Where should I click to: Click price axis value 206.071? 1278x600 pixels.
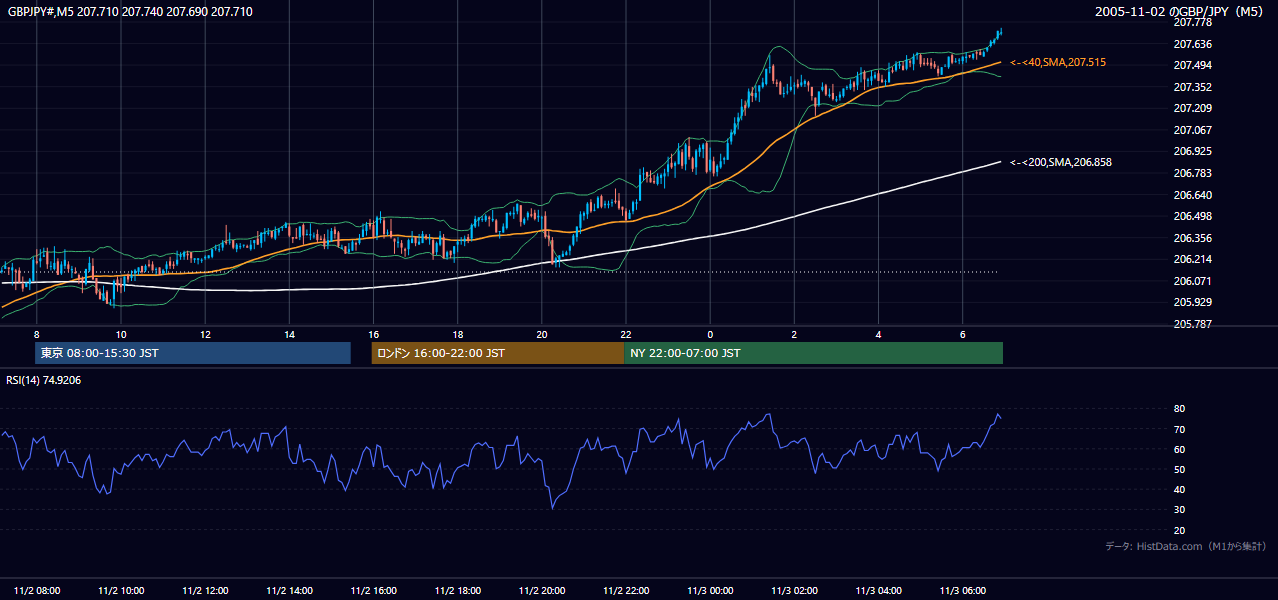click(x=1192, y=281)
